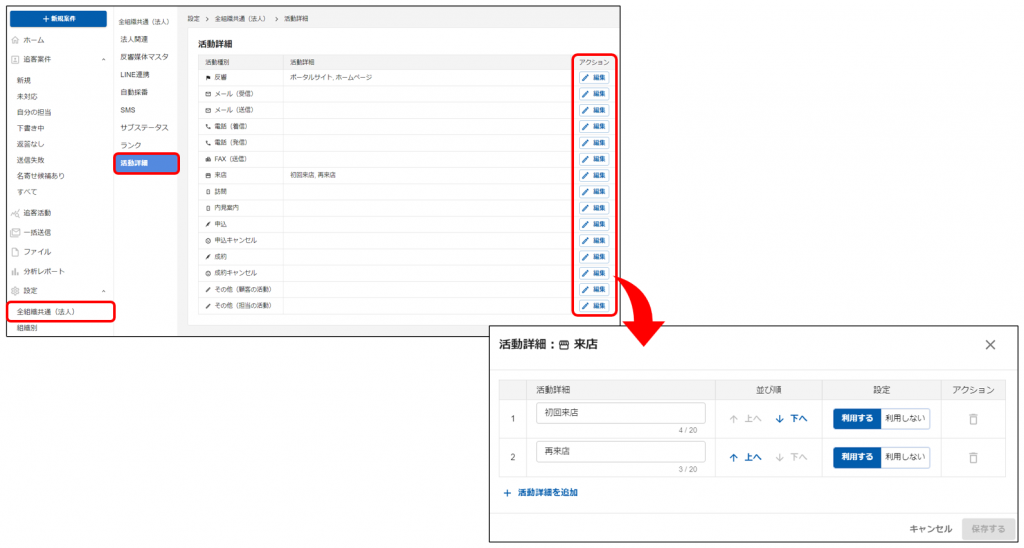Select 新規 under 追客案件
The width and height of the screenshot is (1024, 548).
coord(24,80)
